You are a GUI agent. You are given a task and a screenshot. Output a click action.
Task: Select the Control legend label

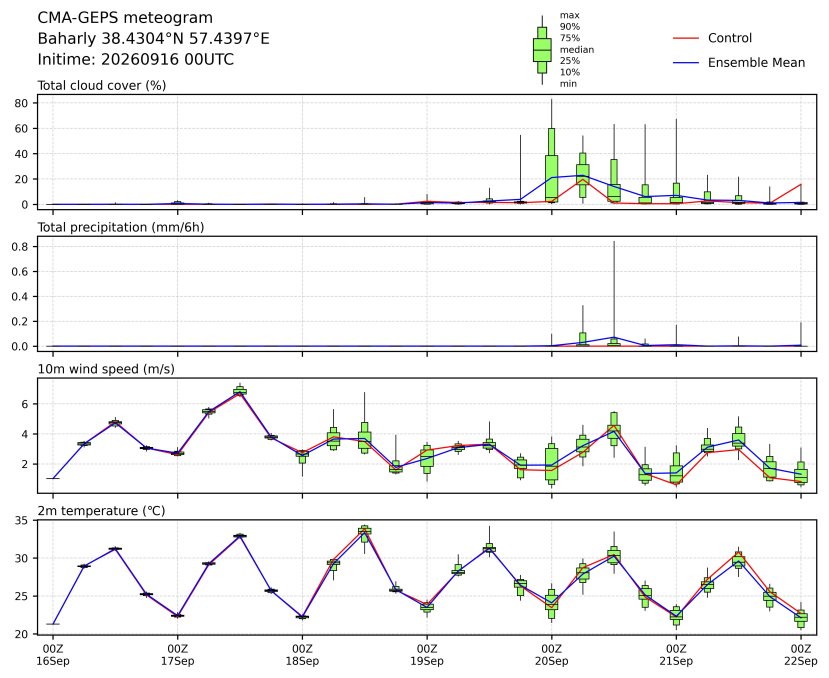[730, 38]
